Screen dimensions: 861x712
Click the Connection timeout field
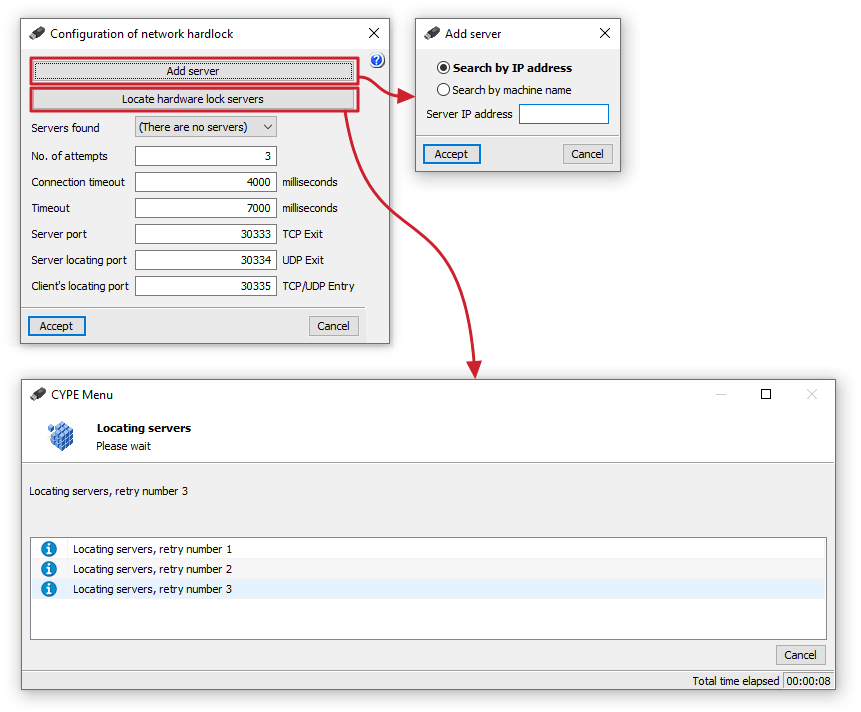tap(206, 182)
